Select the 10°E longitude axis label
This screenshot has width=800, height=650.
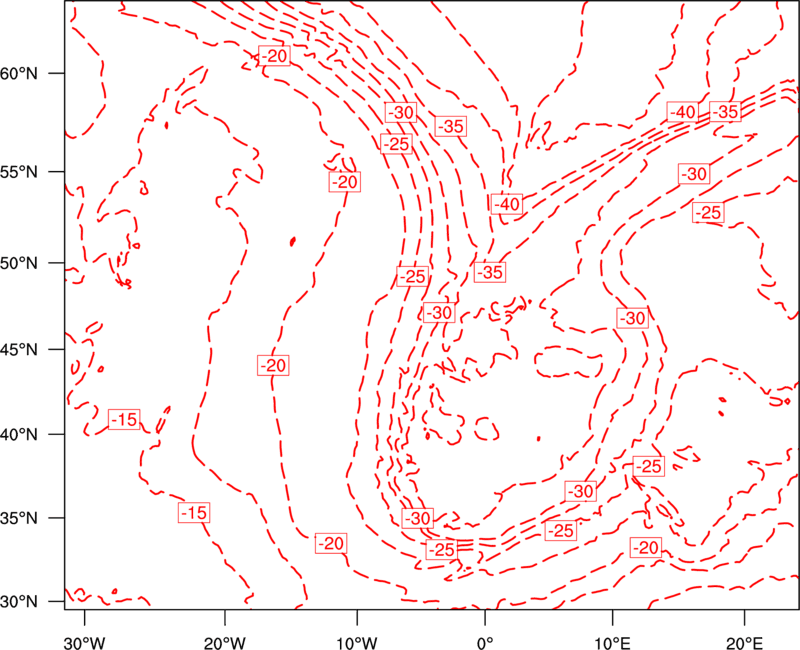(612, 642)
